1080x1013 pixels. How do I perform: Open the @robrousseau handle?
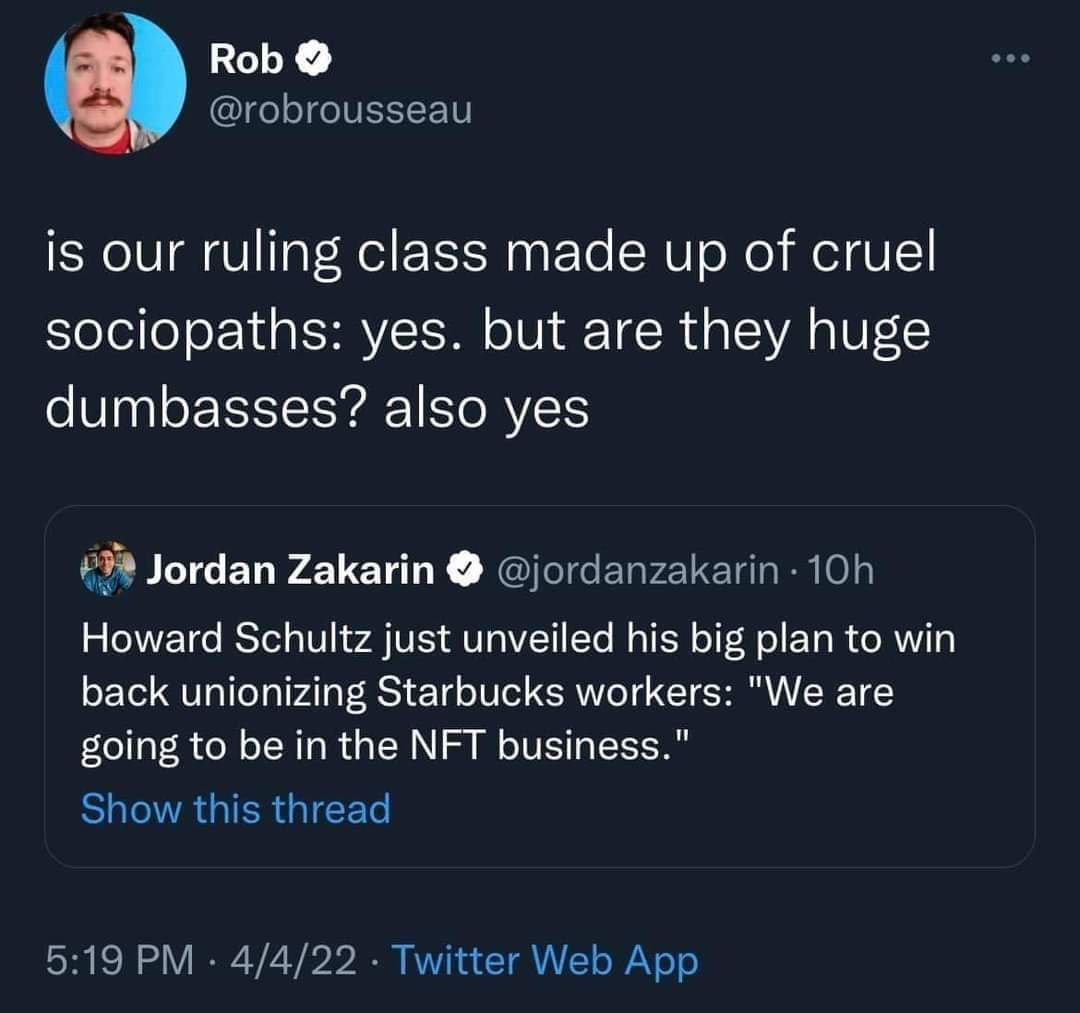(x=340, y=110)
